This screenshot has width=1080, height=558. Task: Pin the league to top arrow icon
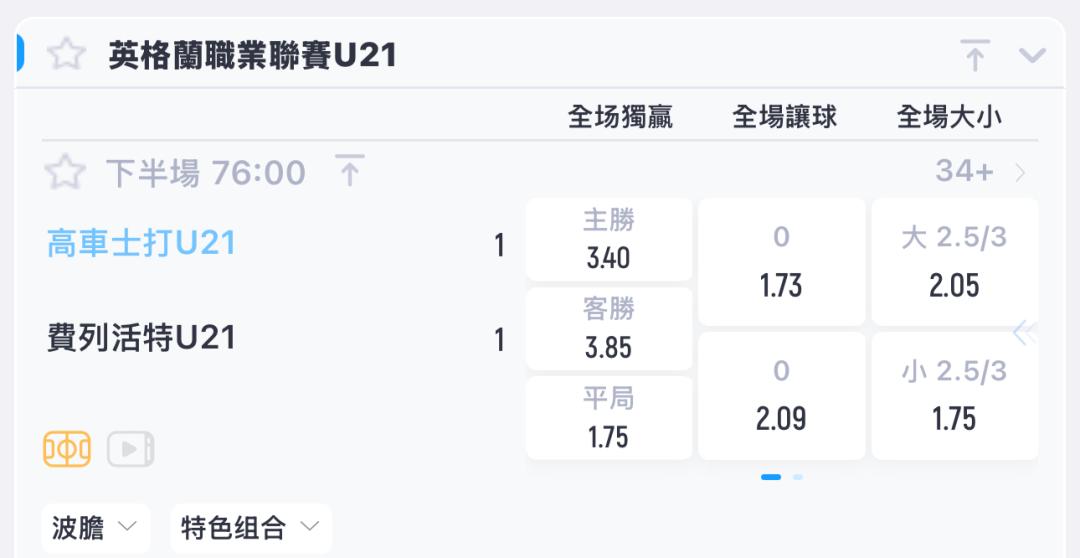(x=975, y=54)
